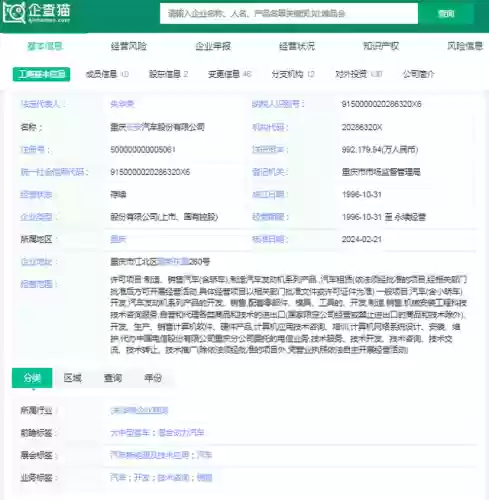Select the 成员信息 sub-tab
Viewport: 489px width, 500px height.
(x=107, y=74)
